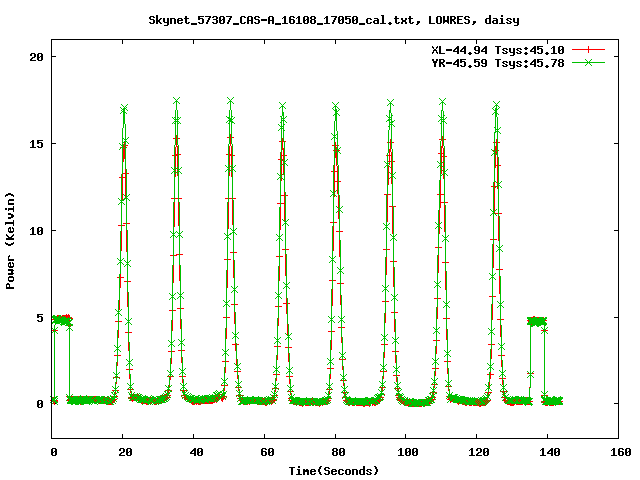
Task: Click the x-axis value 120
Action: pyautogui.click(x=479, y=452)
